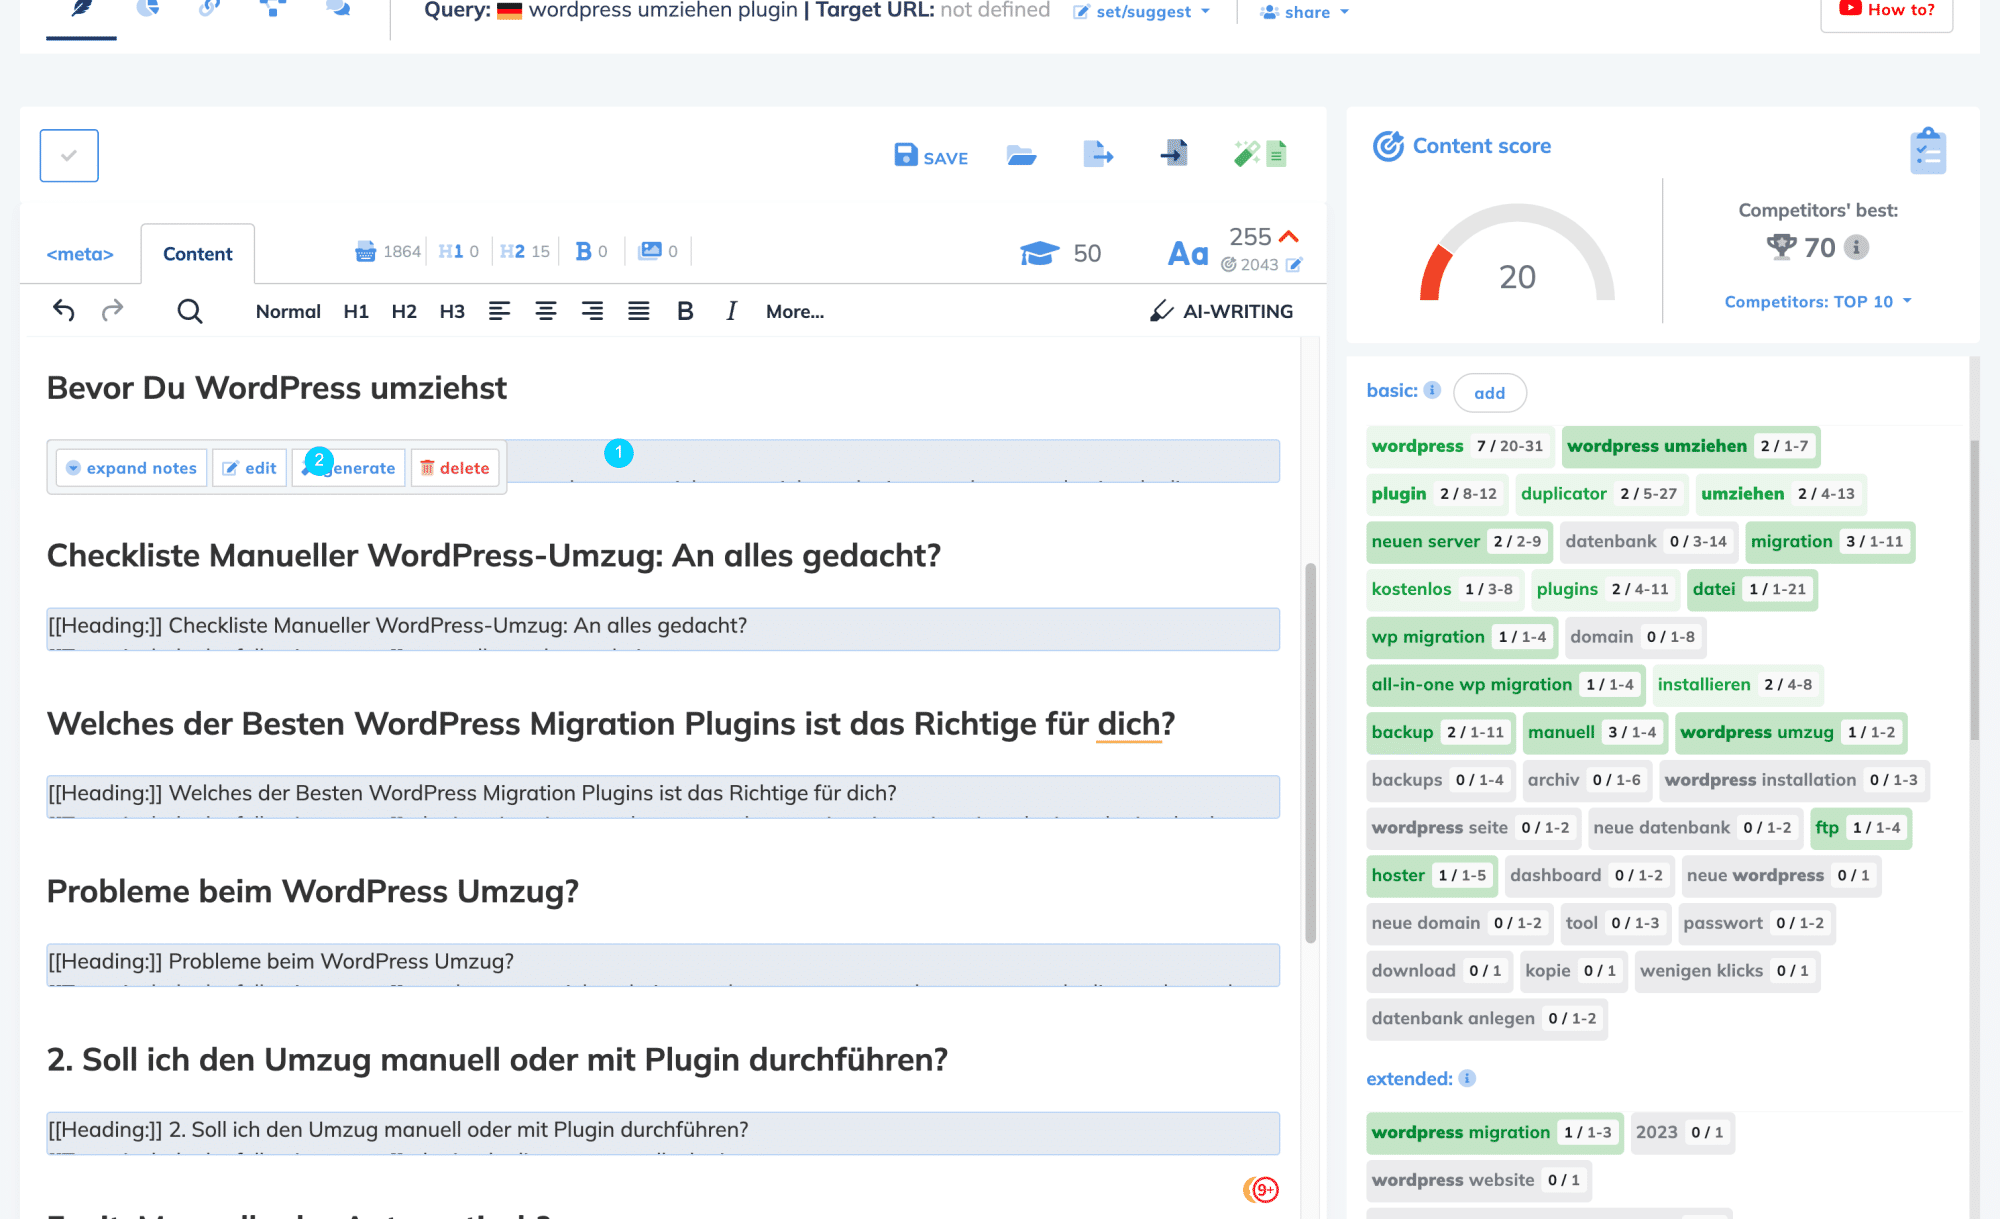The width and height of the screenshot is (2000, 1219).
Task: Toggle bold formatting in the editor toolbar
Action: point(685,311)
